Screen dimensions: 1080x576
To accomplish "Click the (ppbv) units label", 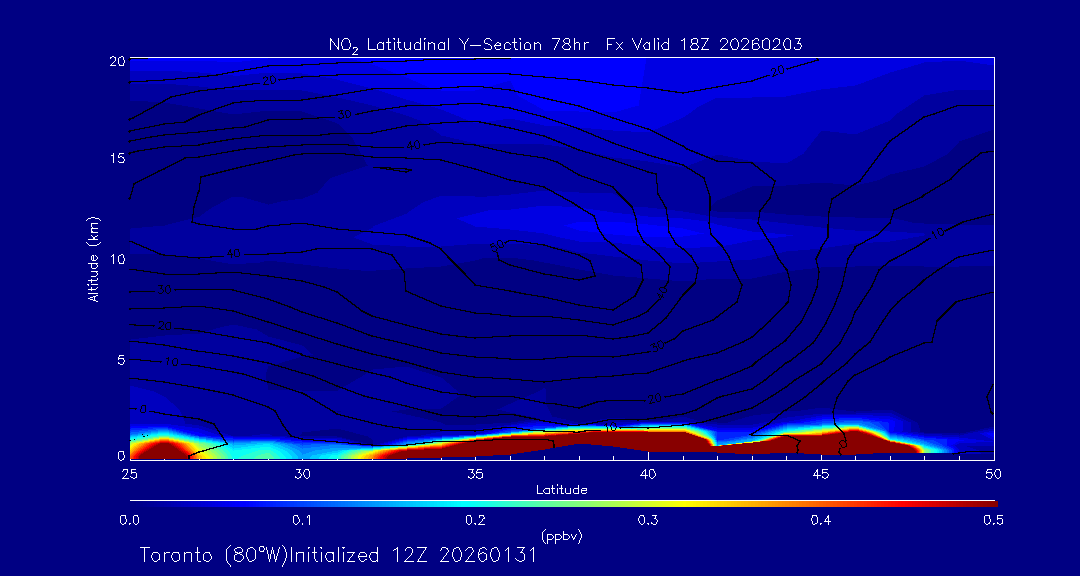I will point(561,535).
